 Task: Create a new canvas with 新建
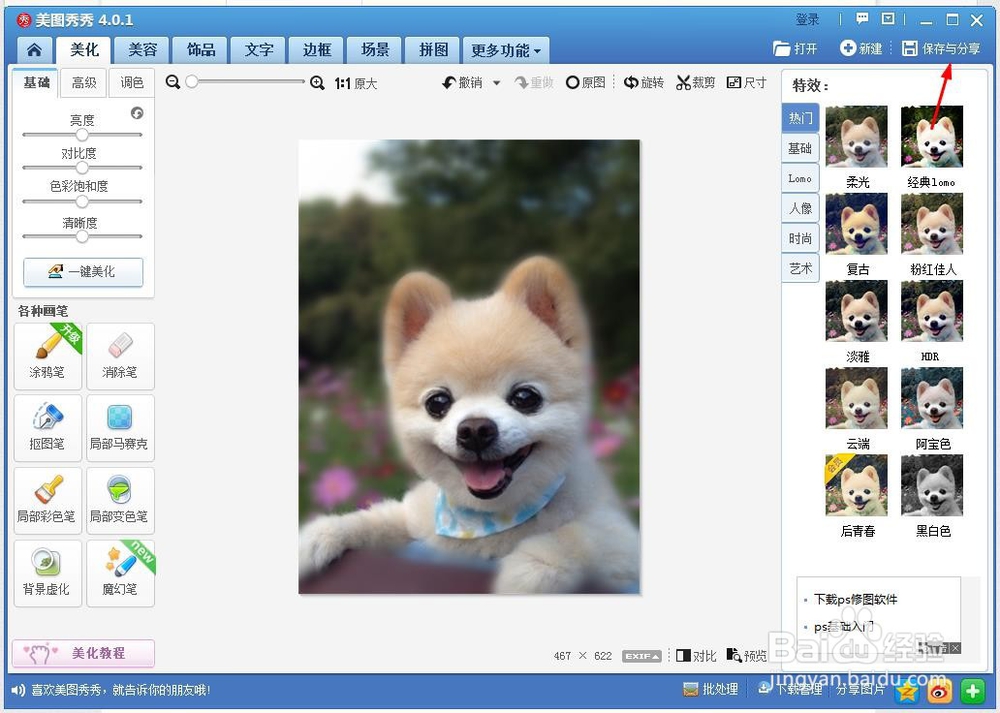pos(861,48)
